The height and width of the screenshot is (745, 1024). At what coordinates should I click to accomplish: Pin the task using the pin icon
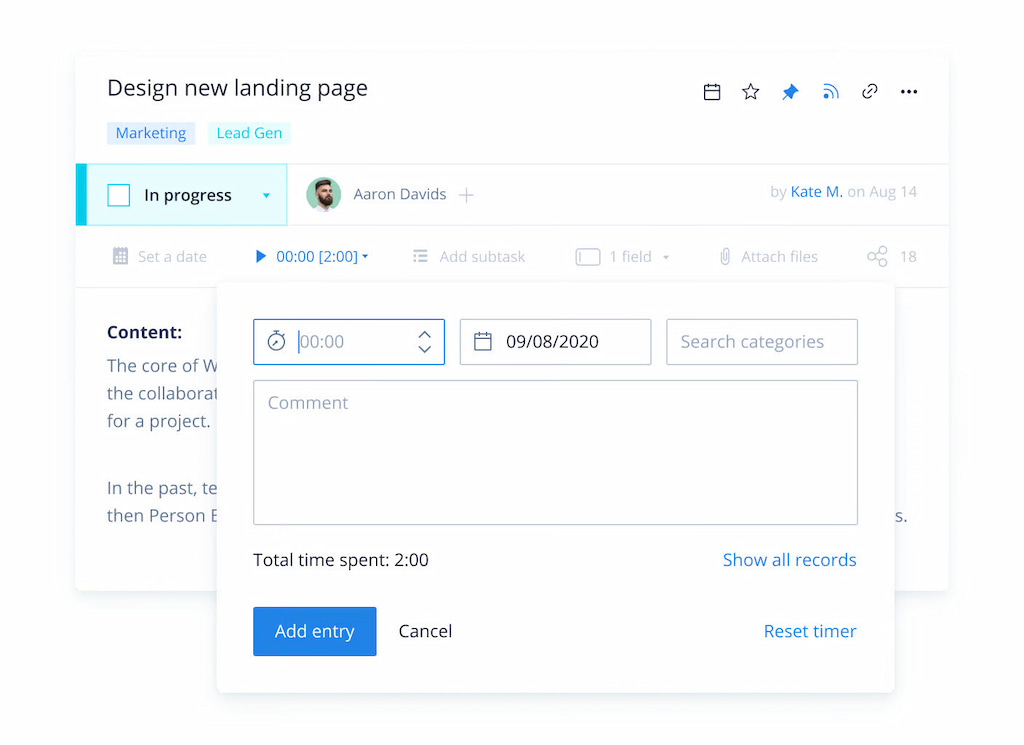790,91
